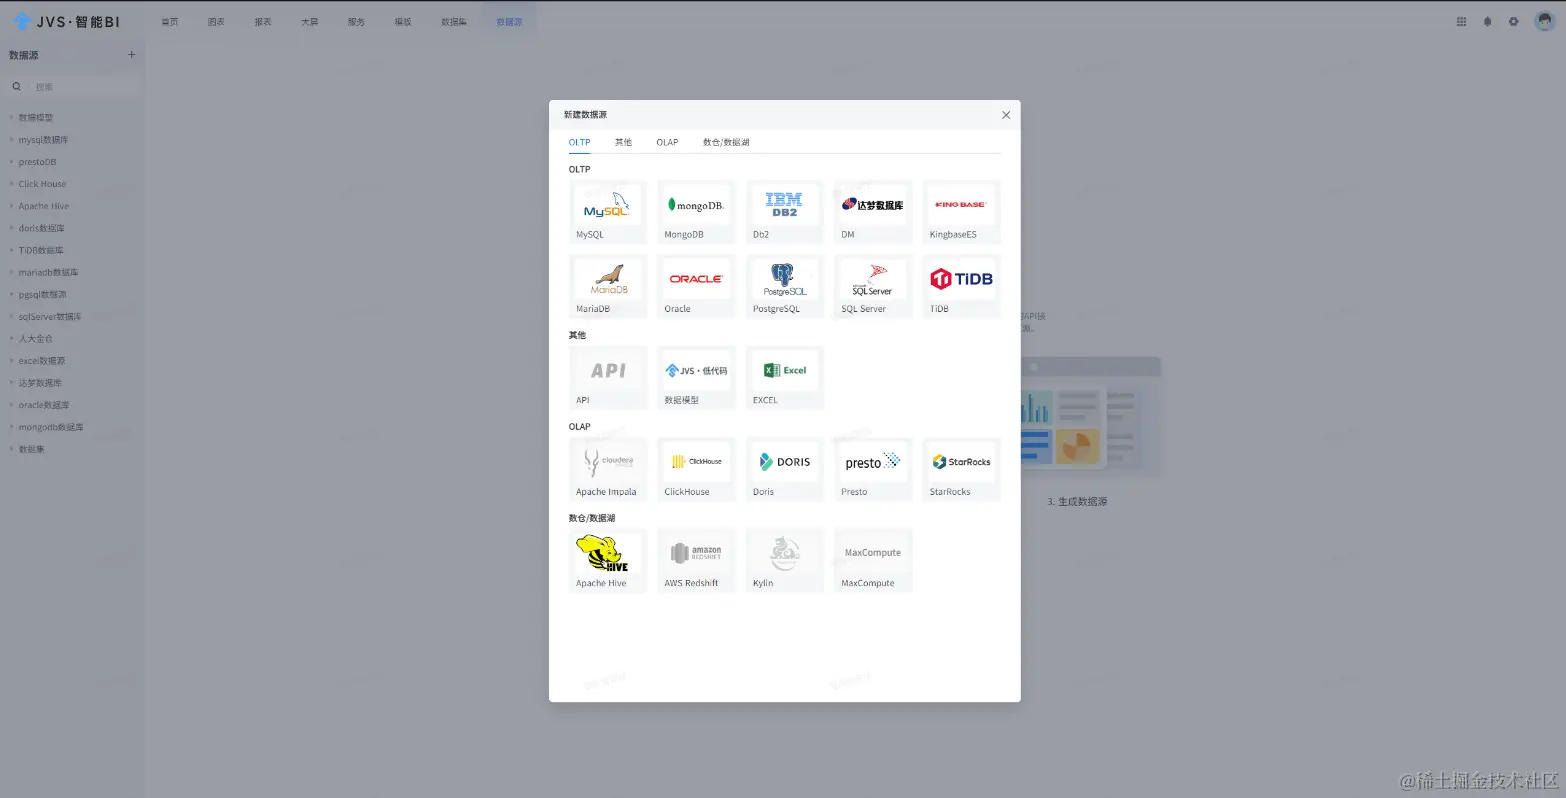Open the 大屏 top navigation item

click(x=310, y=22)
